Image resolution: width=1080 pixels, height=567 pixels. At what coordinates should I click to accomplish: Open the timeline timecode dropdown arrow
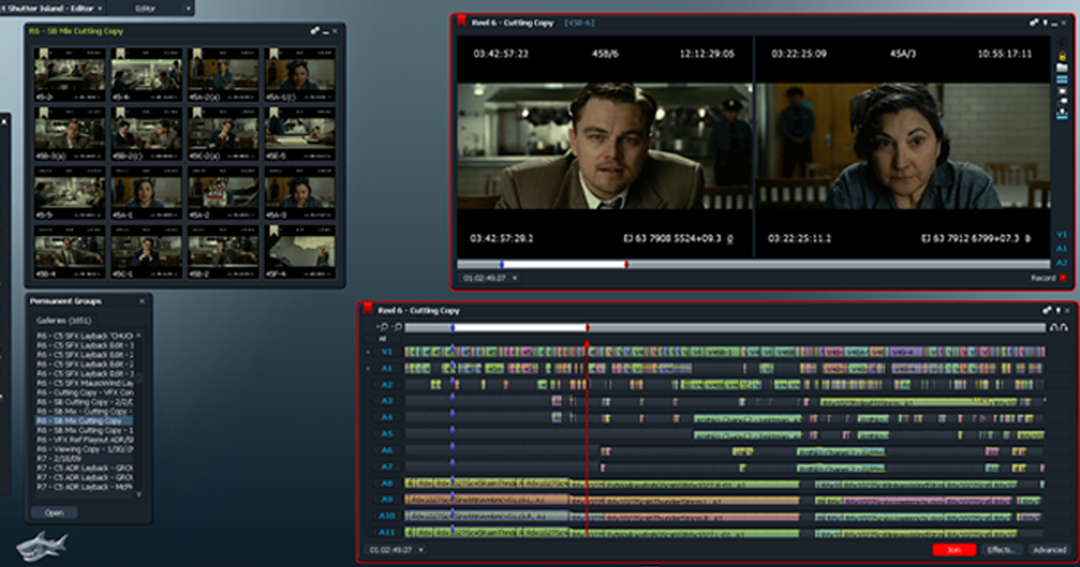point(421,550)
